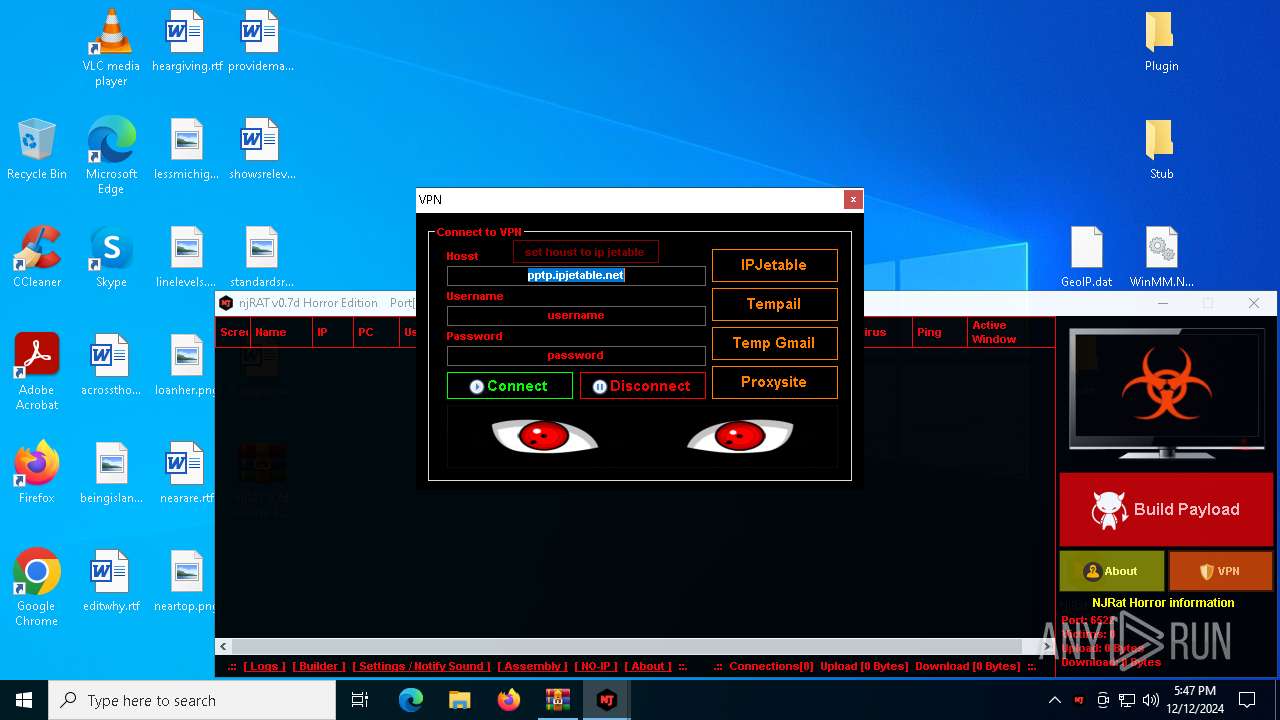Launch Google Chrome desktop shortcut

(37, 587)
